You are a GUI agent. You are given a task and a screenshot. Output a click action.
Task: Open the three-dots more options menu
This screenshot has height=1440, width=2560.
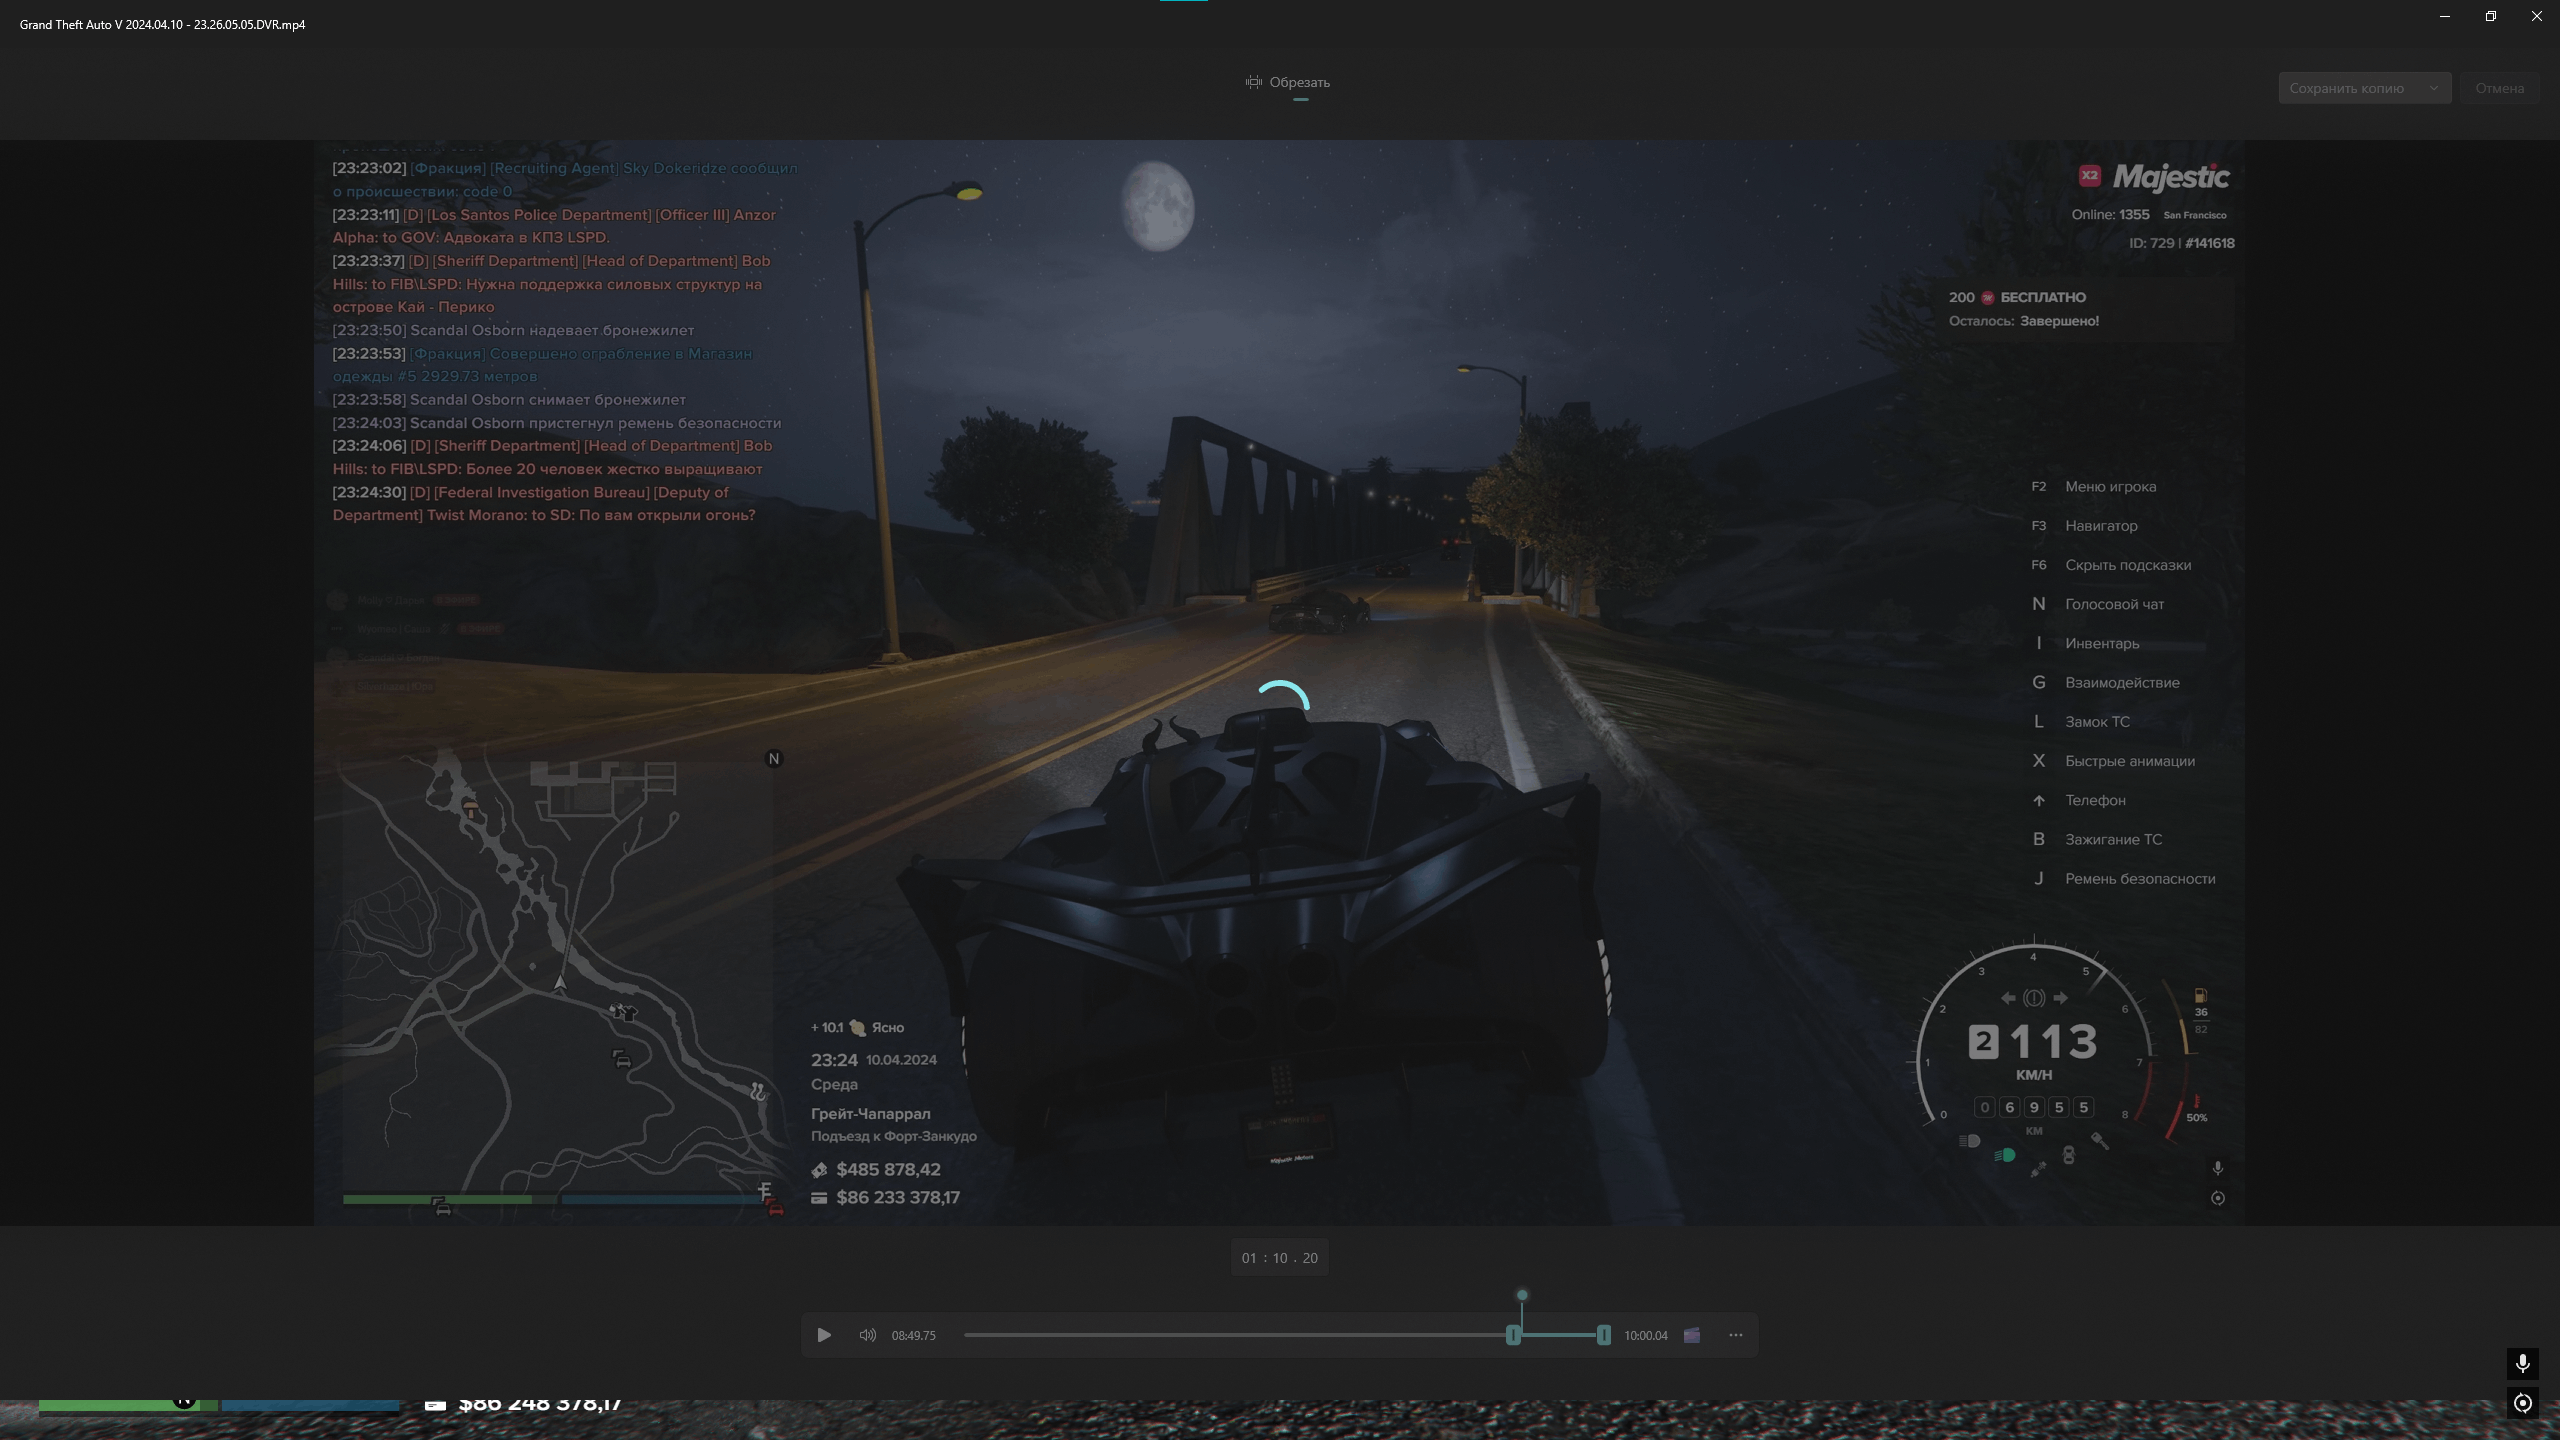(x=1736, y=1335)
